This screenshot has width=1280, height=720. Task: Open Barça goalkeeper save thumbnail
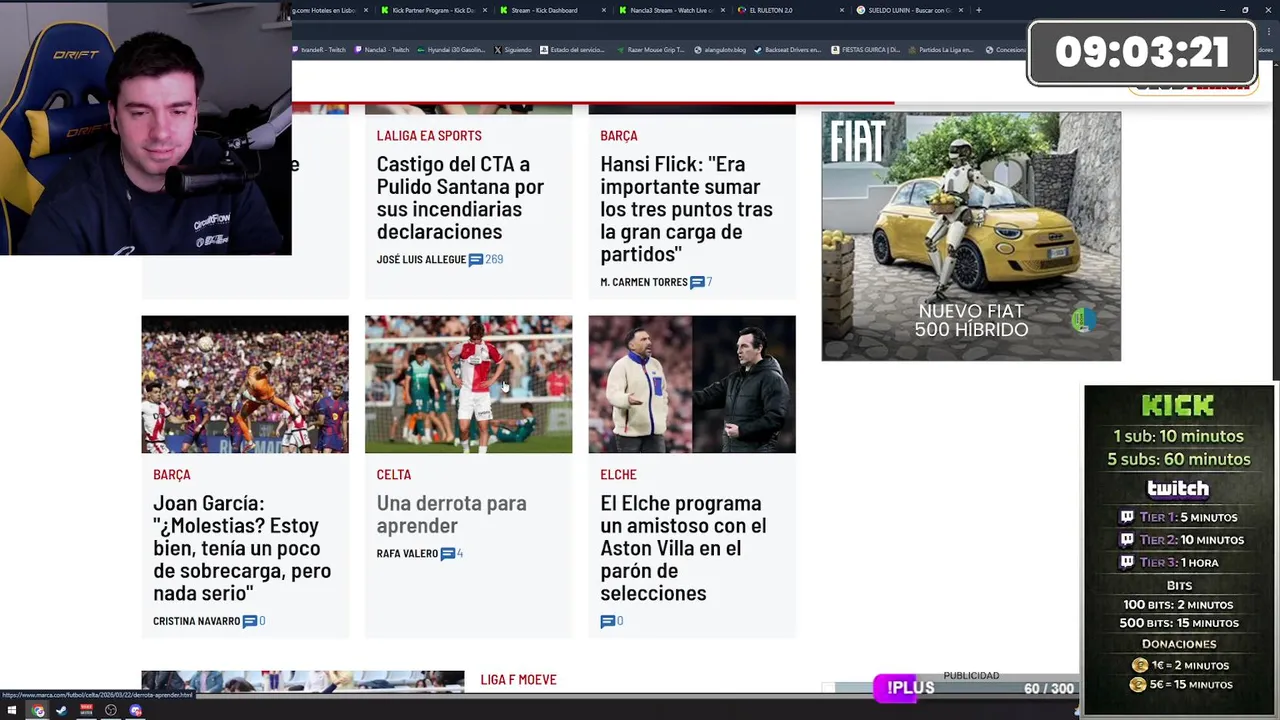coord(245,385)
